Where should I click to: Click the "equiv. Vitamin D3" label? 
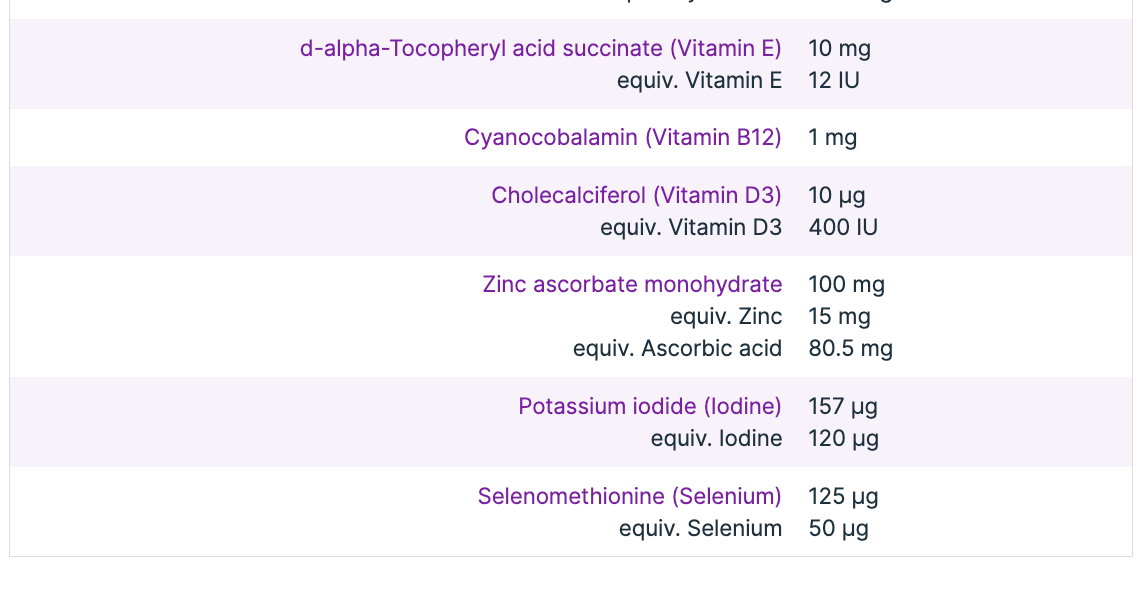coord(691,227)
